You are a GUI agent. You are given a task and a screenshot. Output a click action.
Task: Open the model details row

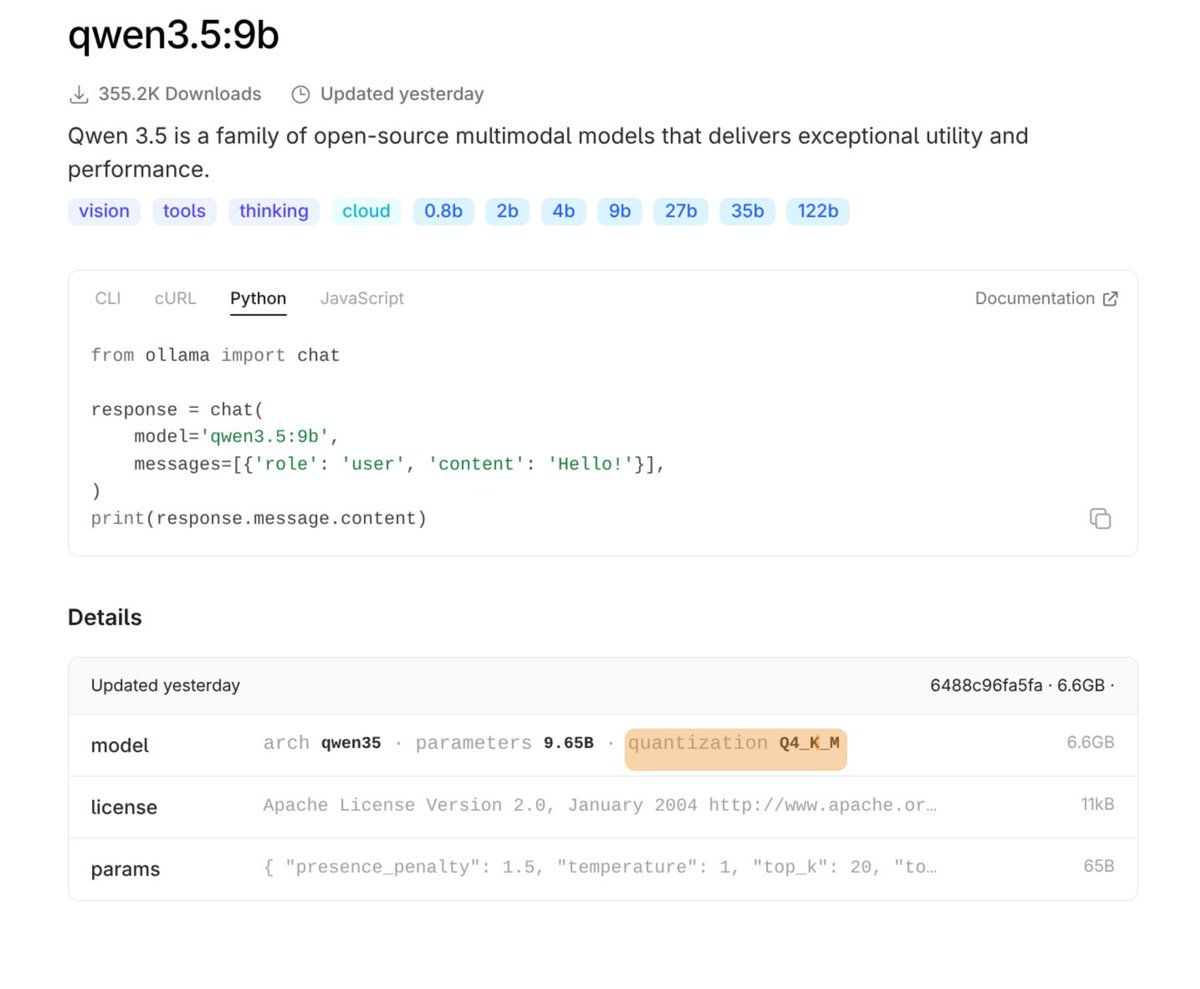pyautogui.click(x=602, y=745)
